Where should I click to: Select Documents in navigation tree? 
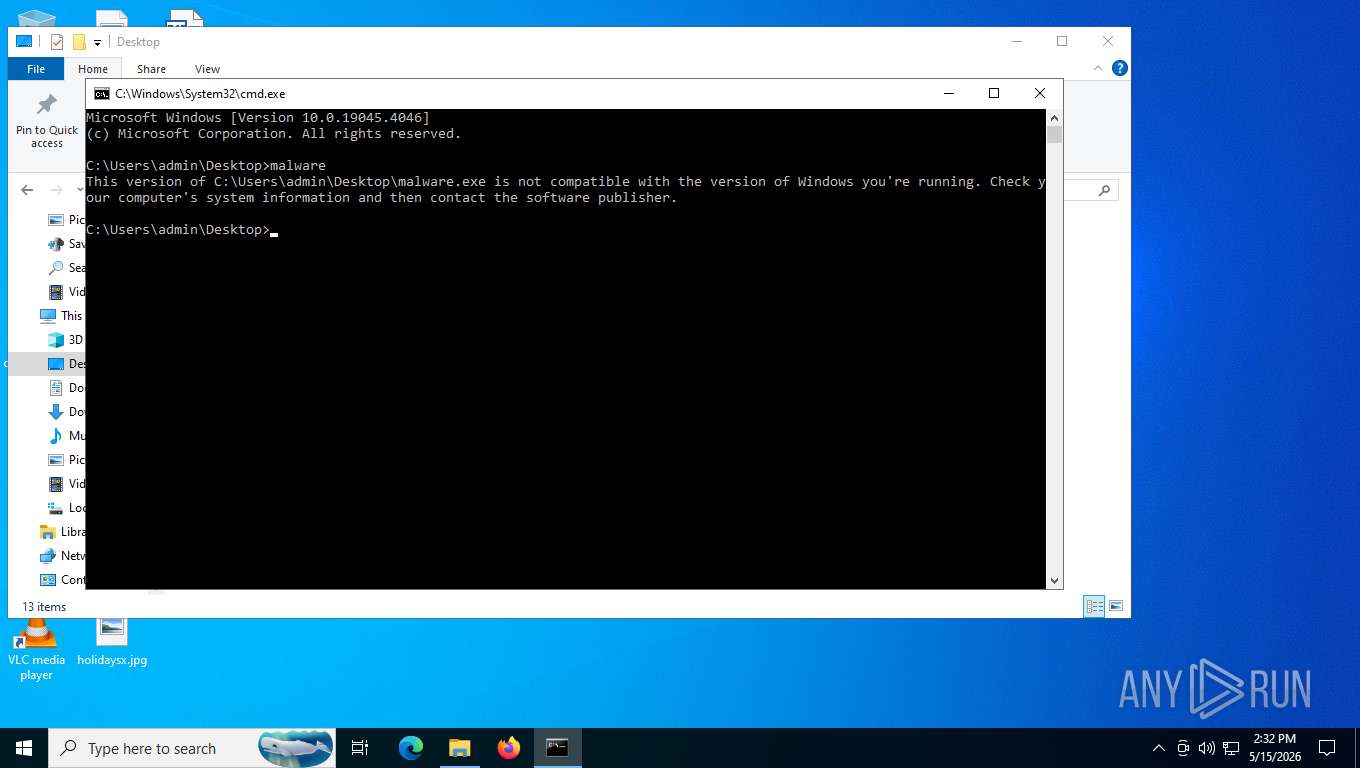(x=66, y=388)
